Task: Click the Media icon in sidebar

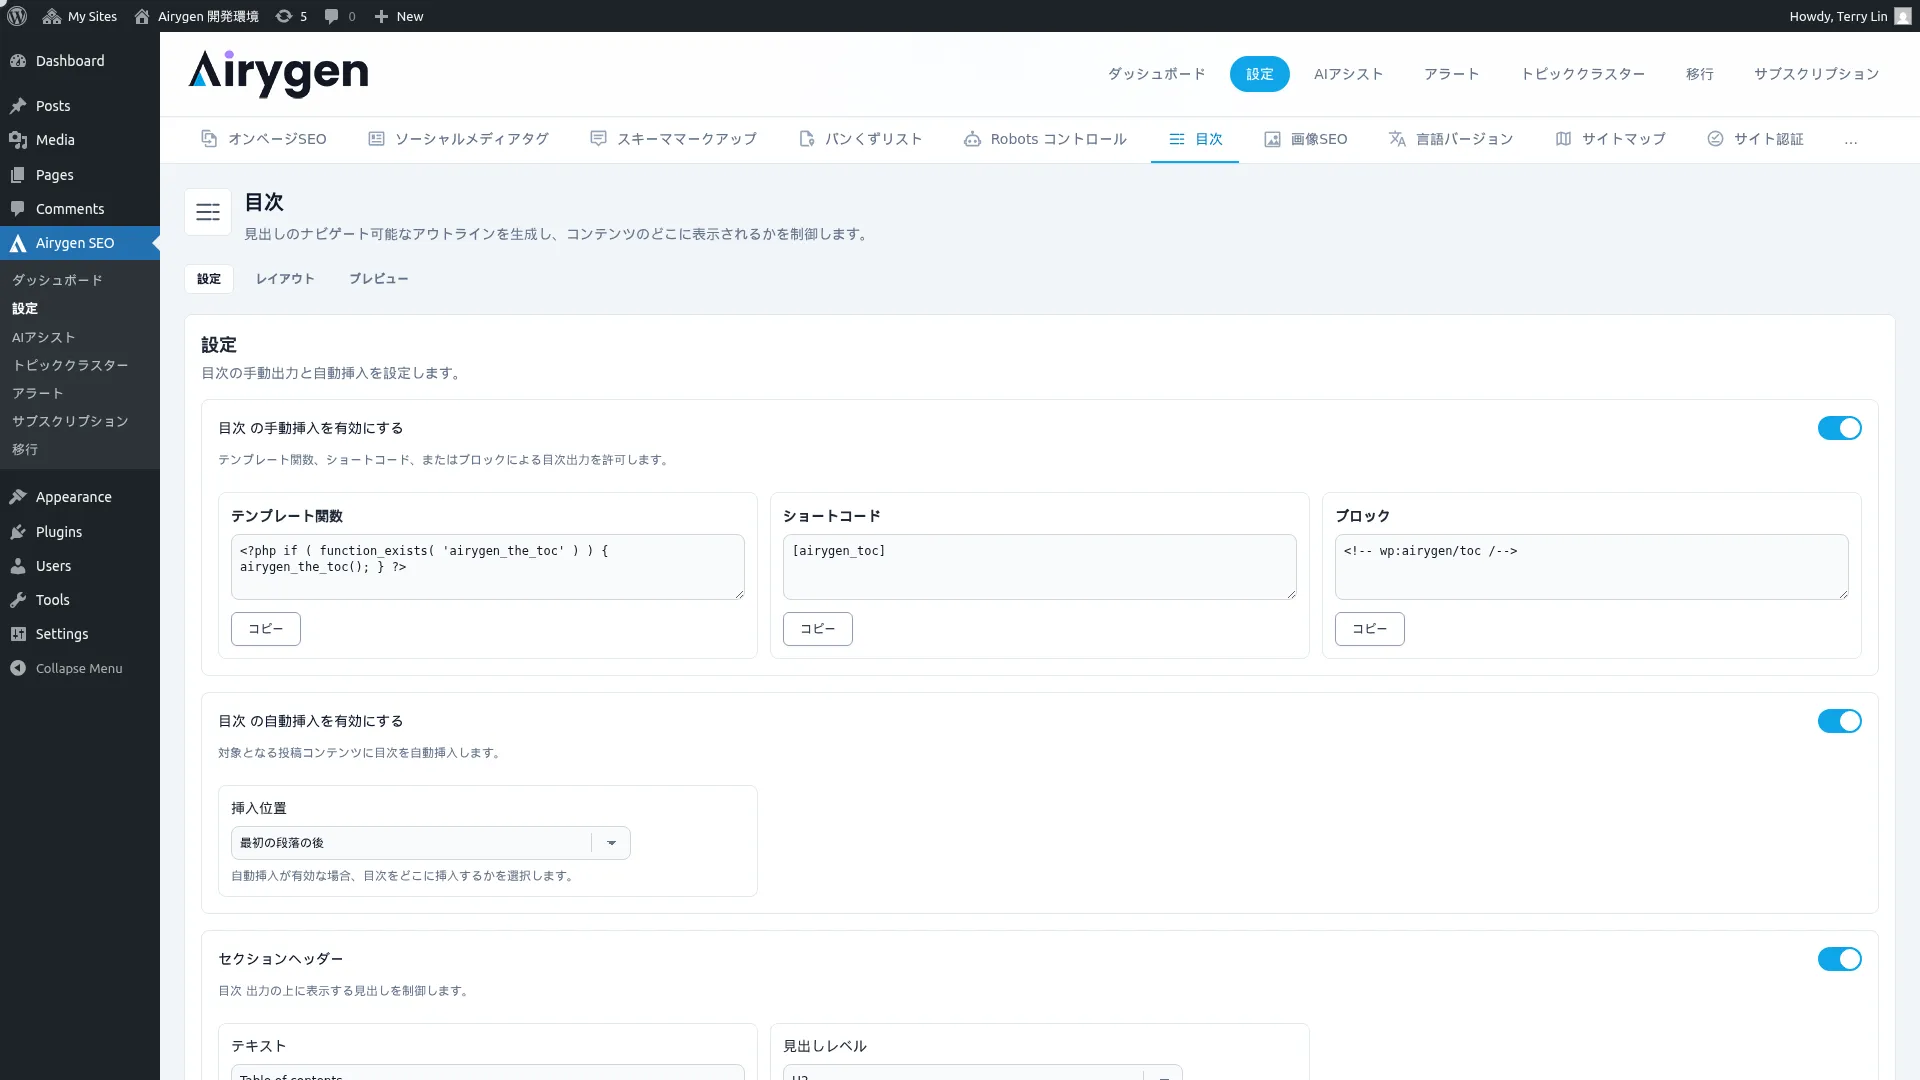Action: tap(18, 140)
